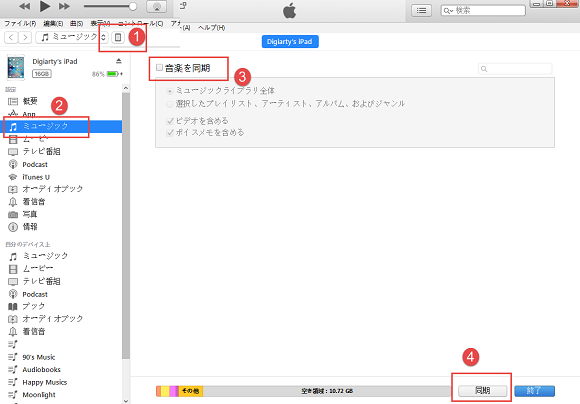Select the Digiarty's iPad tab button
Image resolution: width=580 pixels, height=404 pixels.
click(x=290, y=41)
